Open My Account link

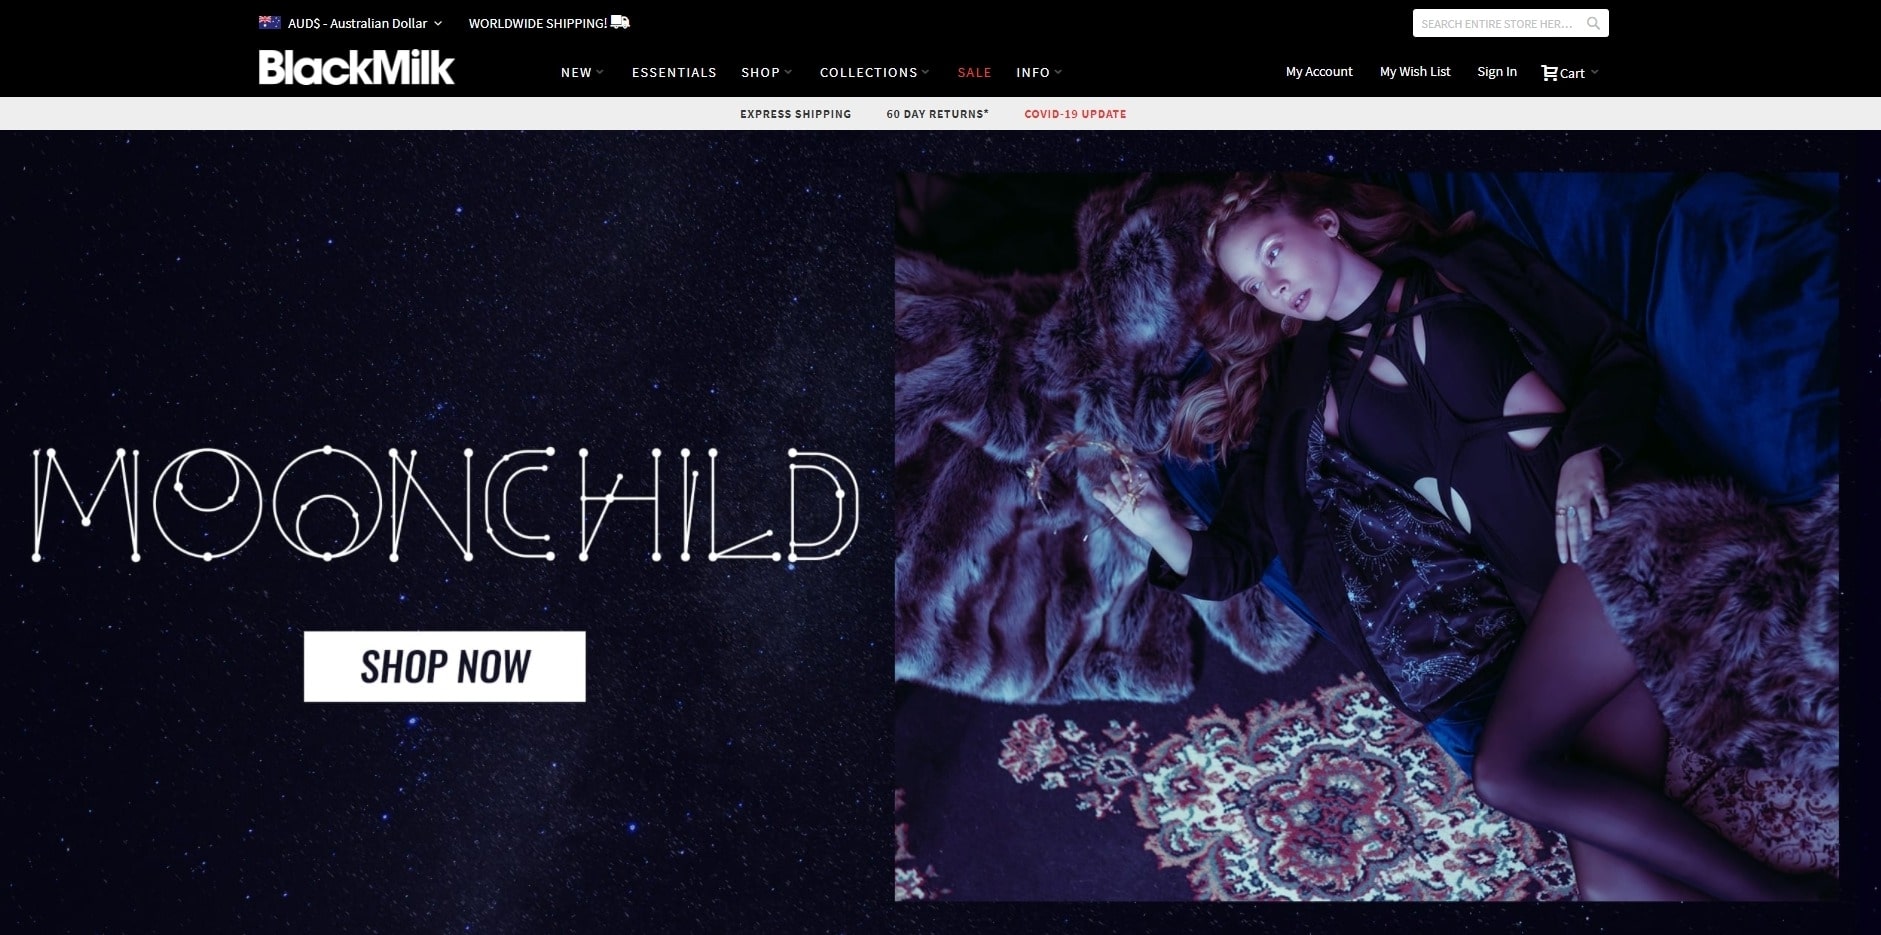click(1319, 72)
